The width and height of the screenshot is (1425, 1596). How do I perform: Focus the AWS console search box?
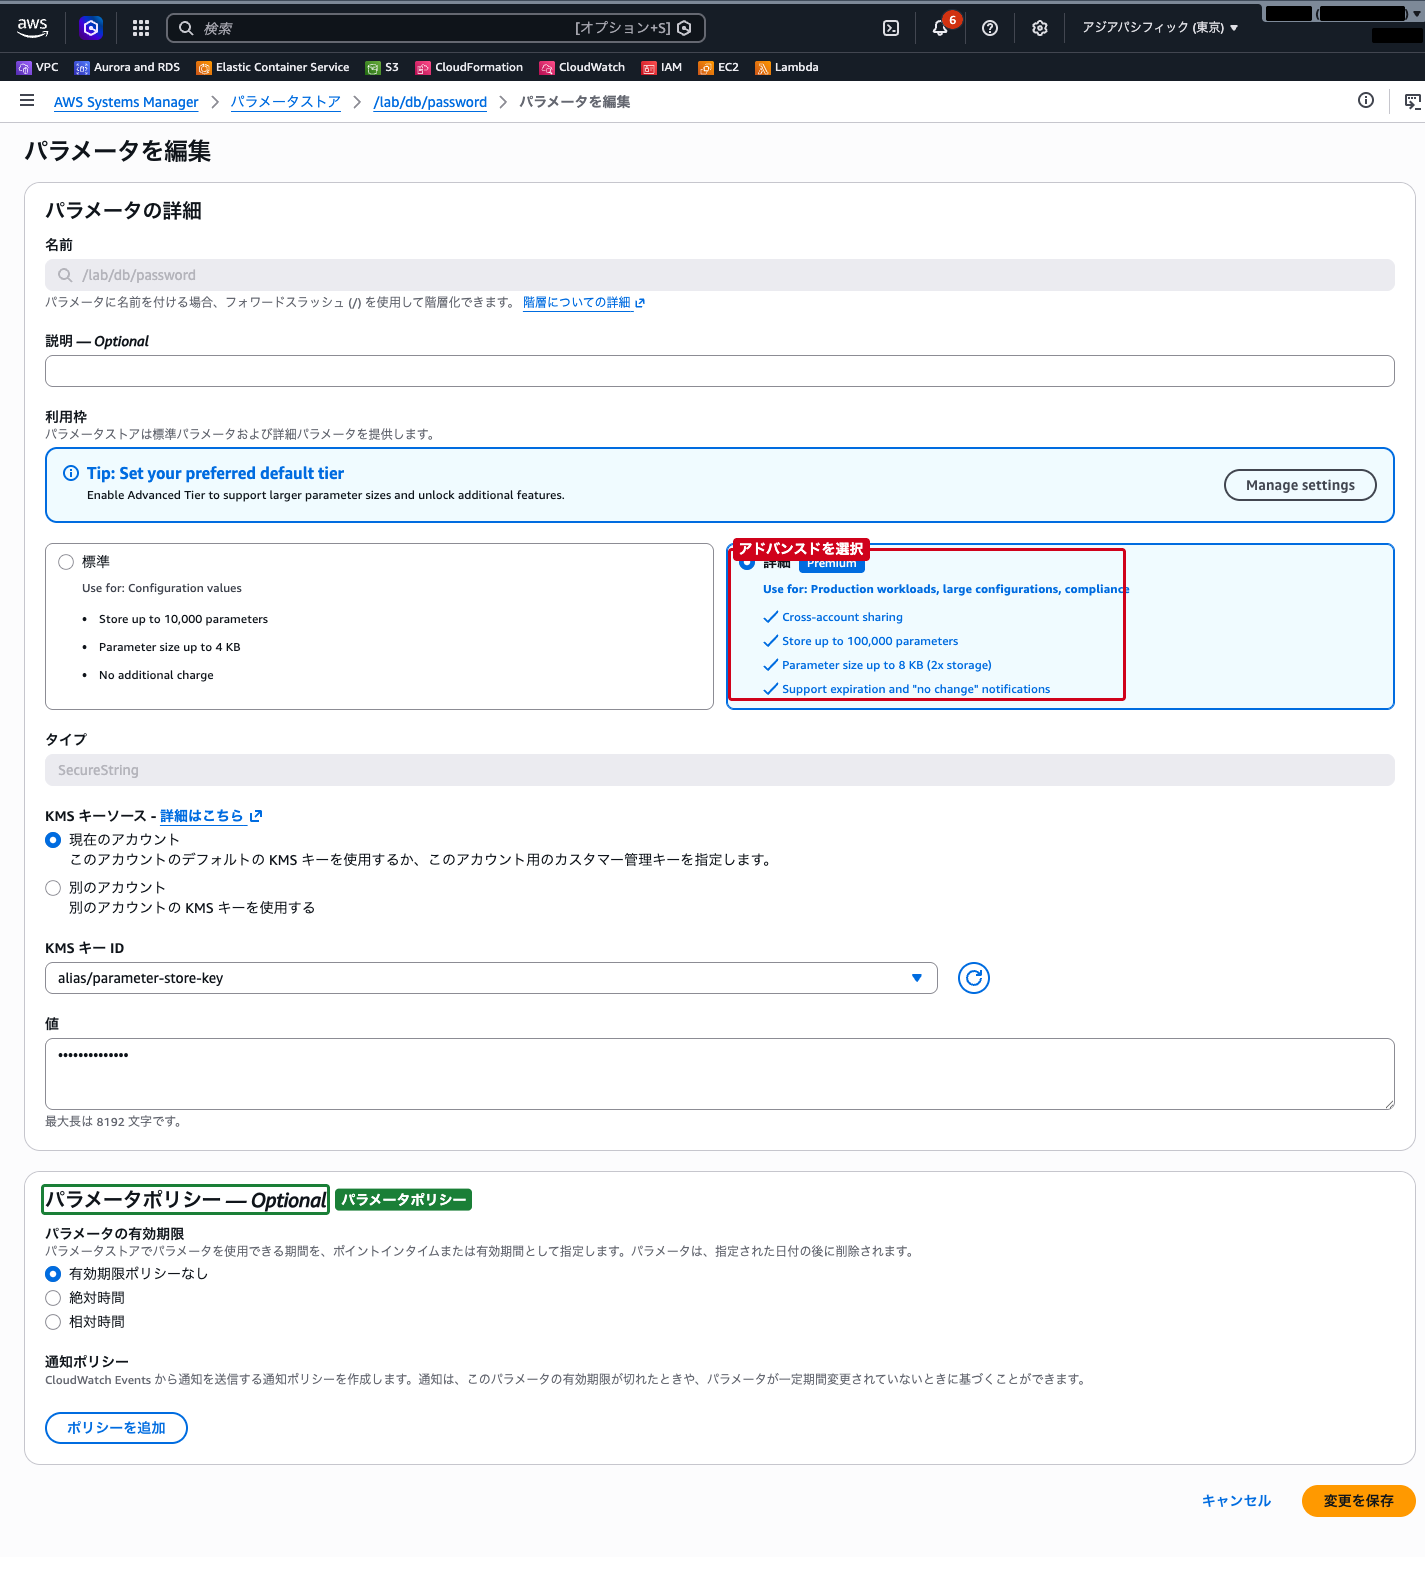point(436,28)
